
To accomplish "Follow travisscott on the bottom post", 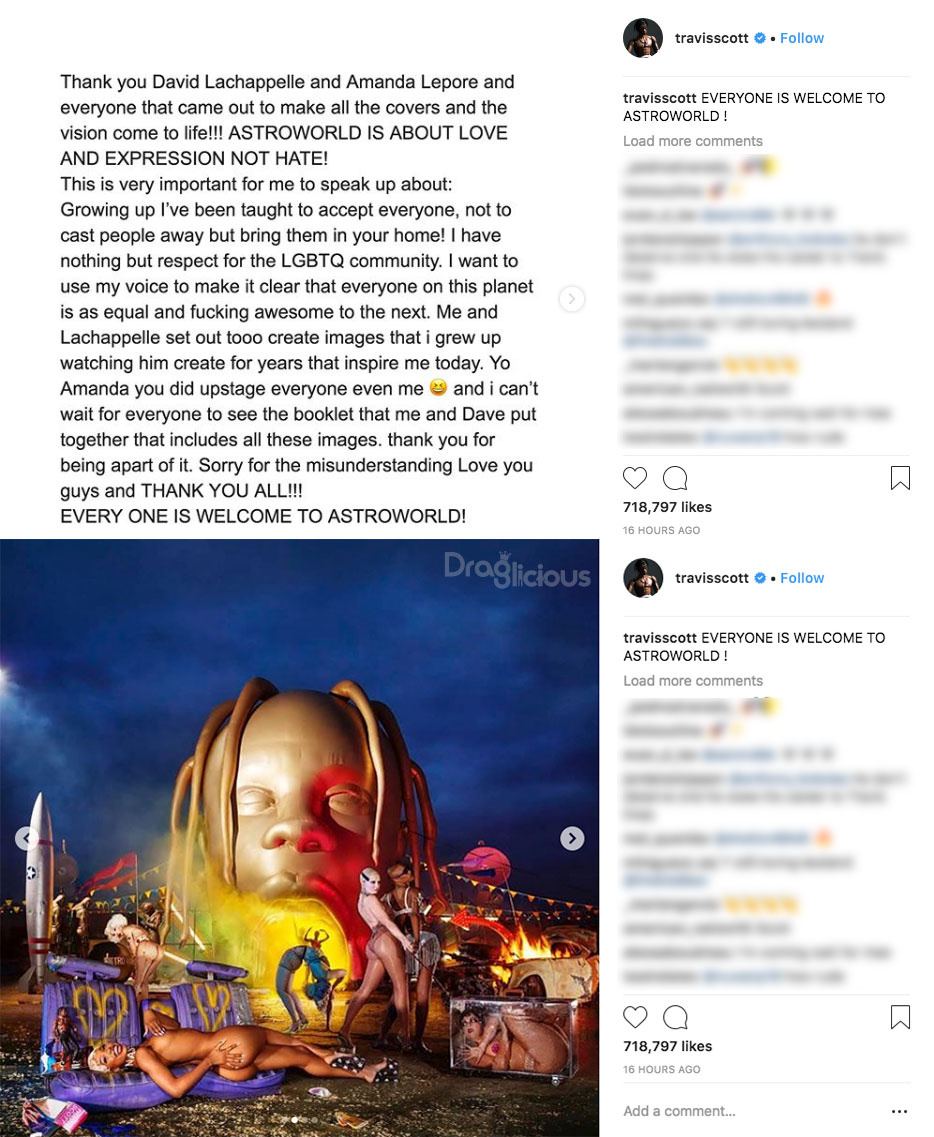I will pyautogui.click(x=802, y=578).
